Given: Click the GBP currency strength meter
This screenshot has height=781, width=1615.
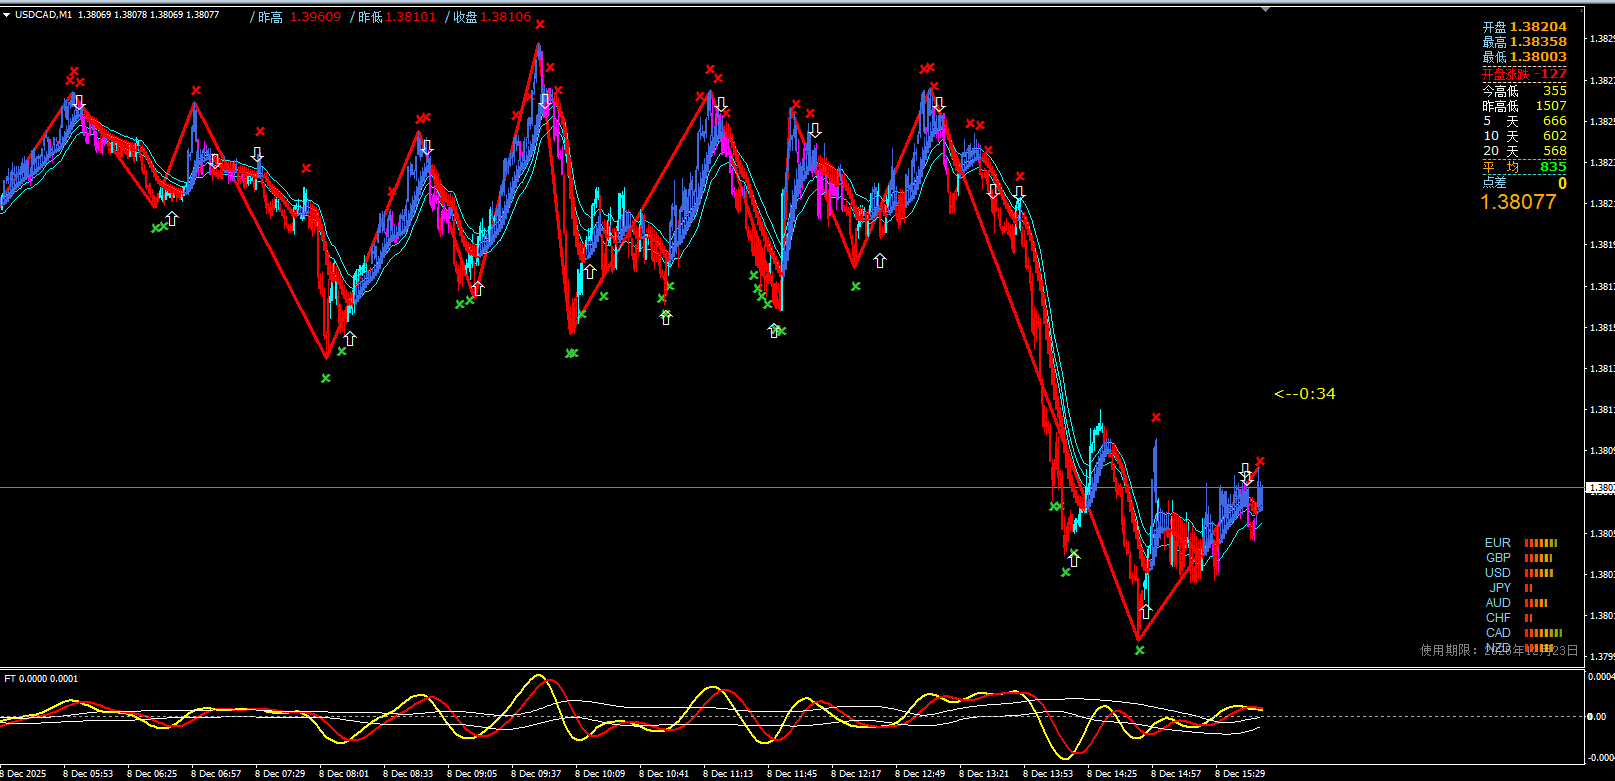Looking at the screenshot, I should [x=1518, y=558].
